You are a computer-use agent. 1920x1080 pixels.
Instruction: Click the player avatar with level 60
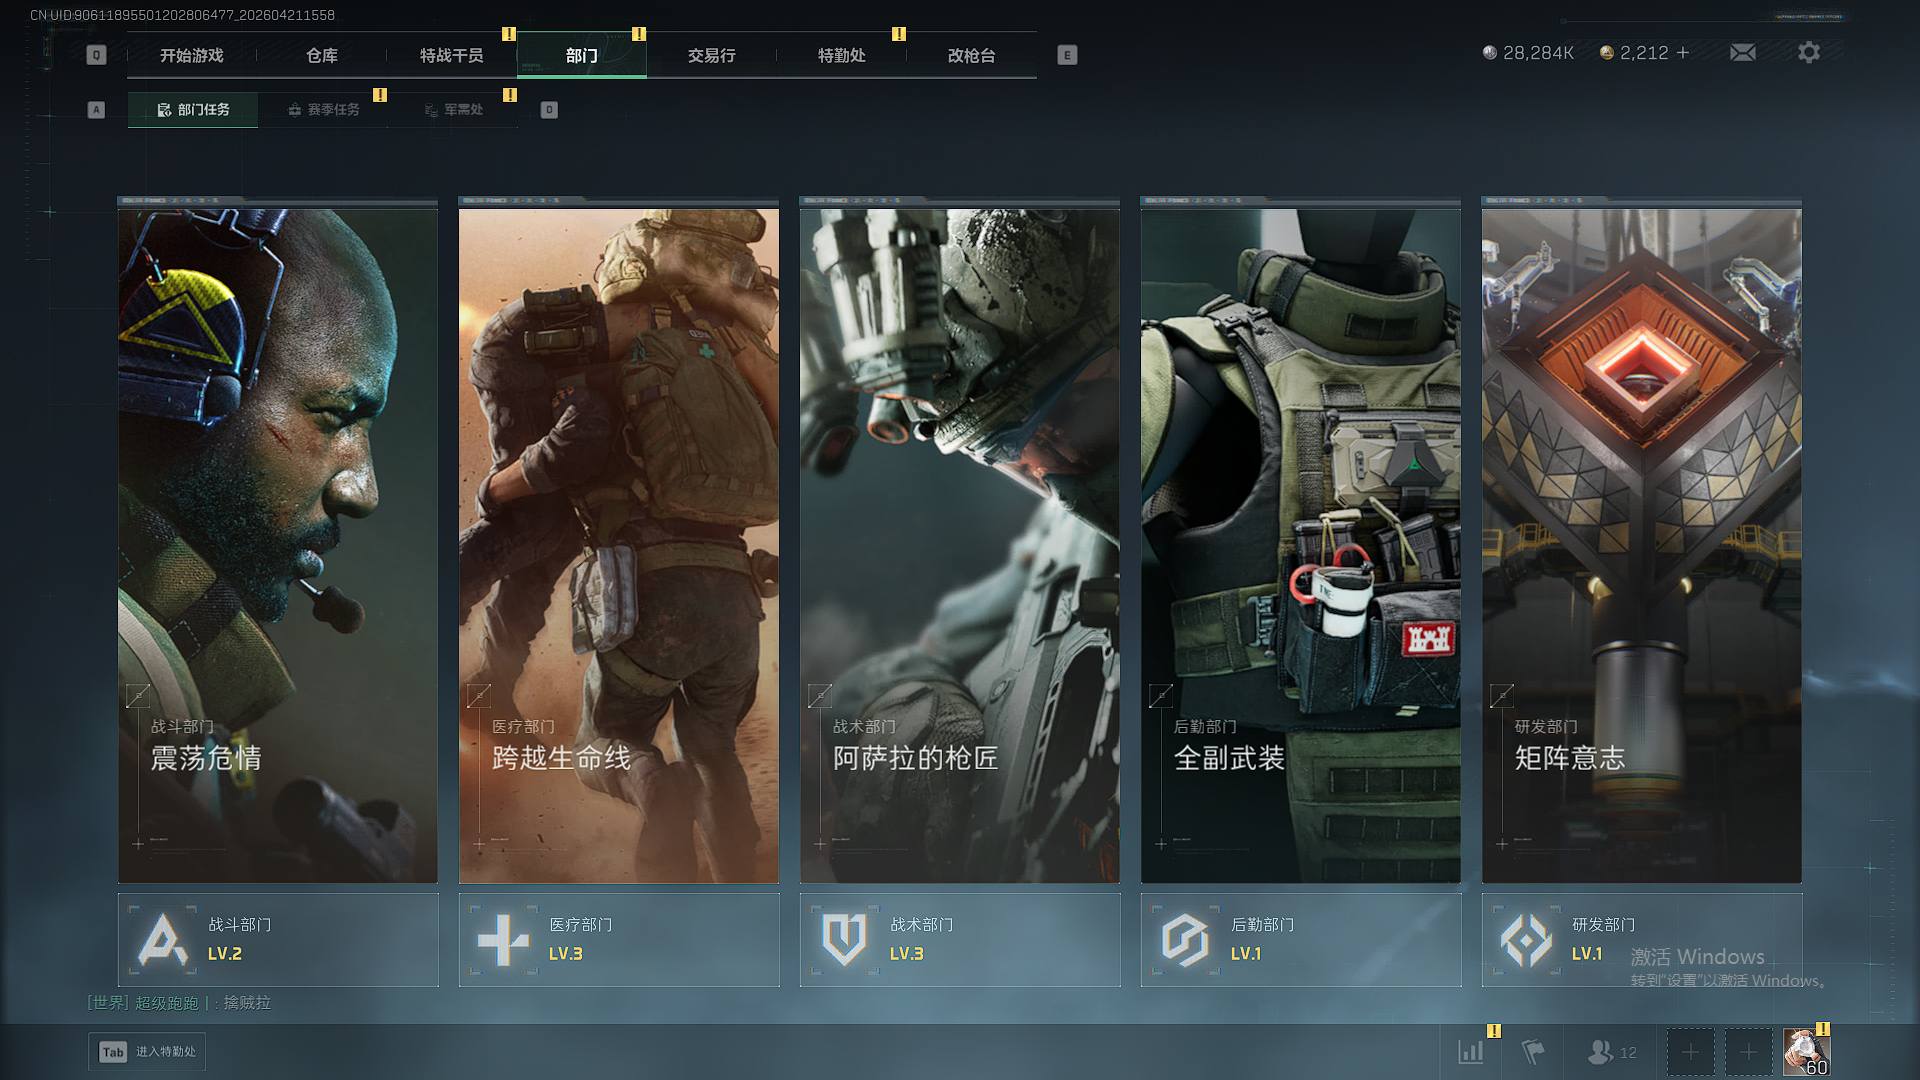coord(1806,1051)
